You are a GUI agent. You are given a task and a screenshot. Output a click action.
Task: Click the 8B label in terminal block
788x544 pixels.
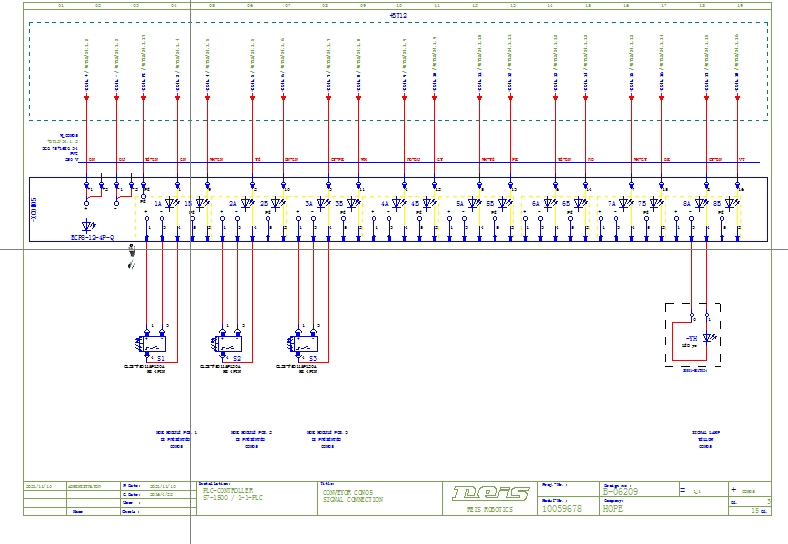pyautogui.click(x=717, y=204)
